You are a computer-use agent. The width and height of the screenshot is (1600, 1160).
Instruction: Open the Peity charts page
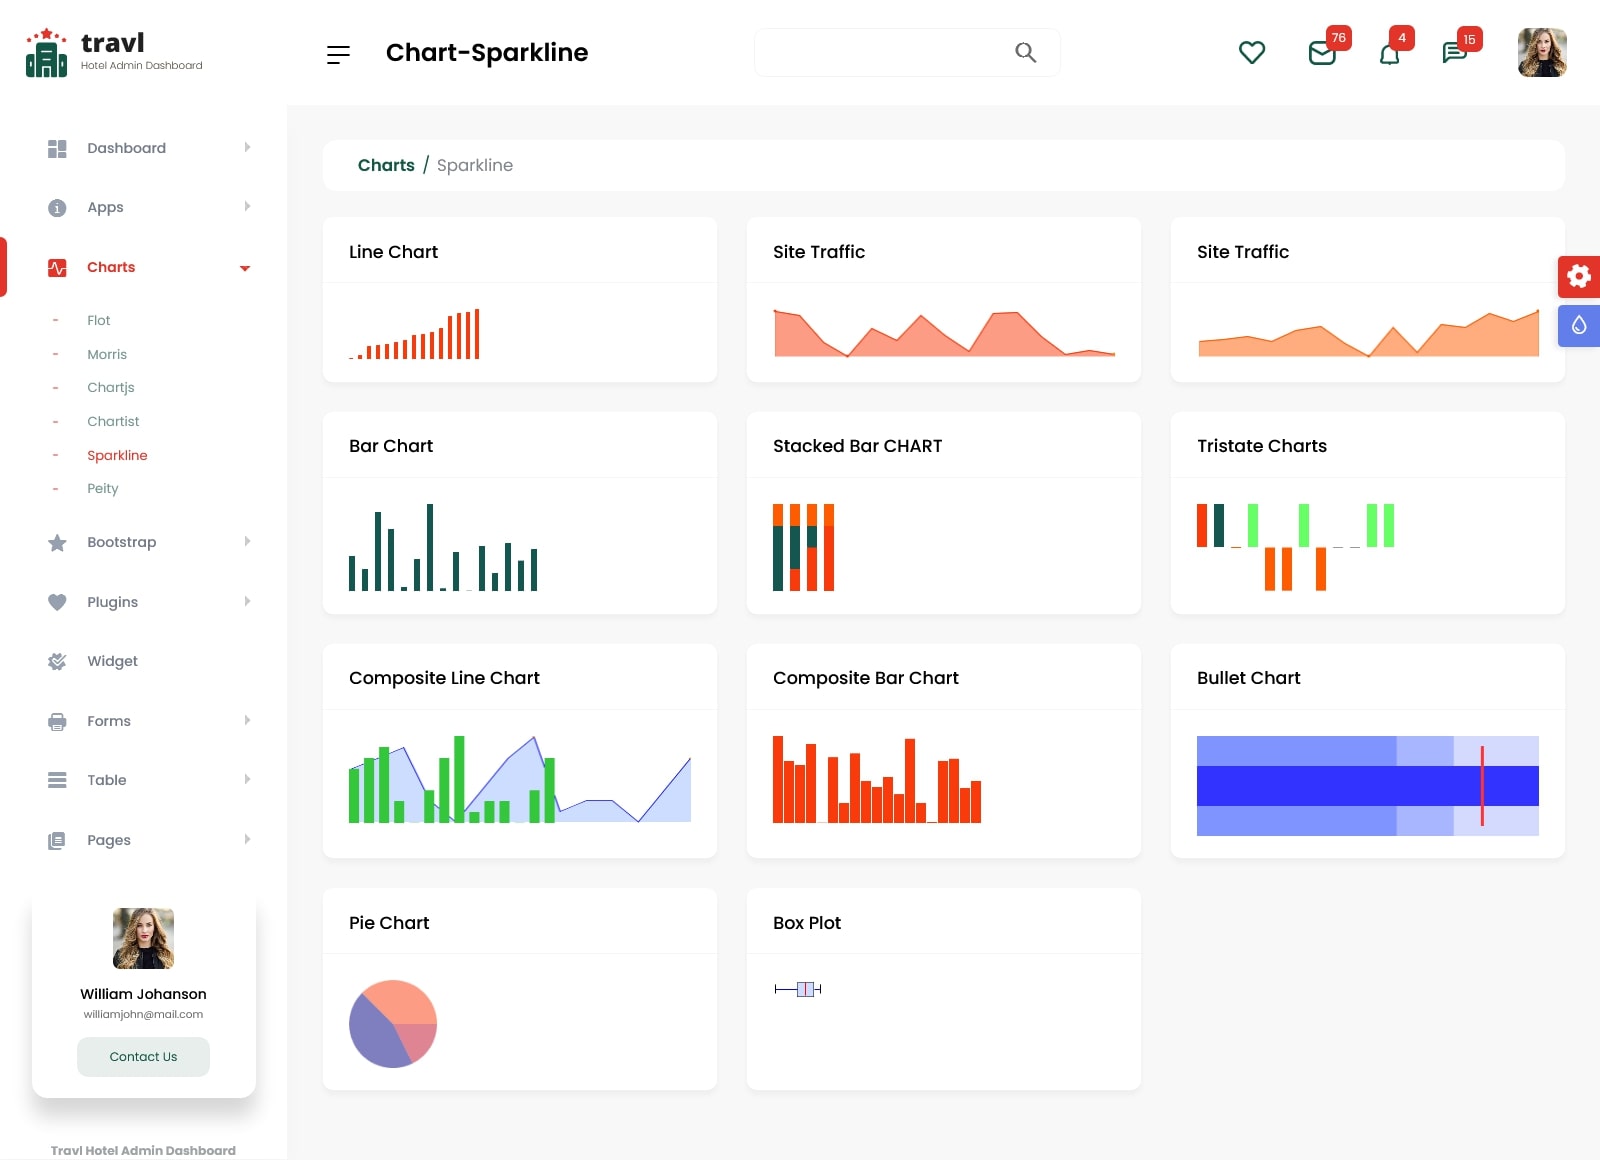[x=102, y=488]
